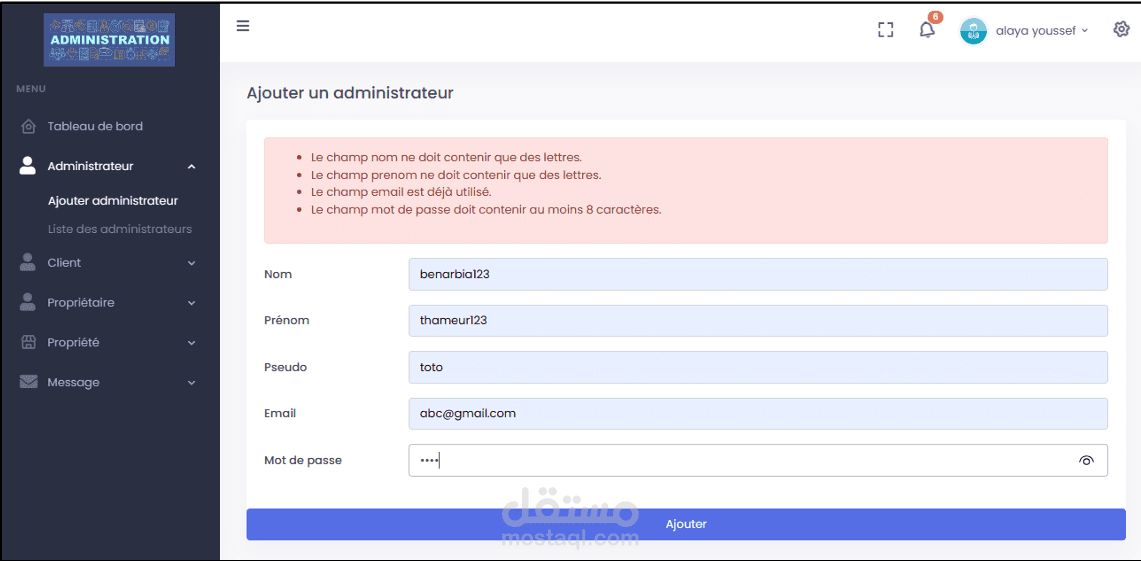Enter fullscreen mode with the brackets icon

(x=885, y=30)
